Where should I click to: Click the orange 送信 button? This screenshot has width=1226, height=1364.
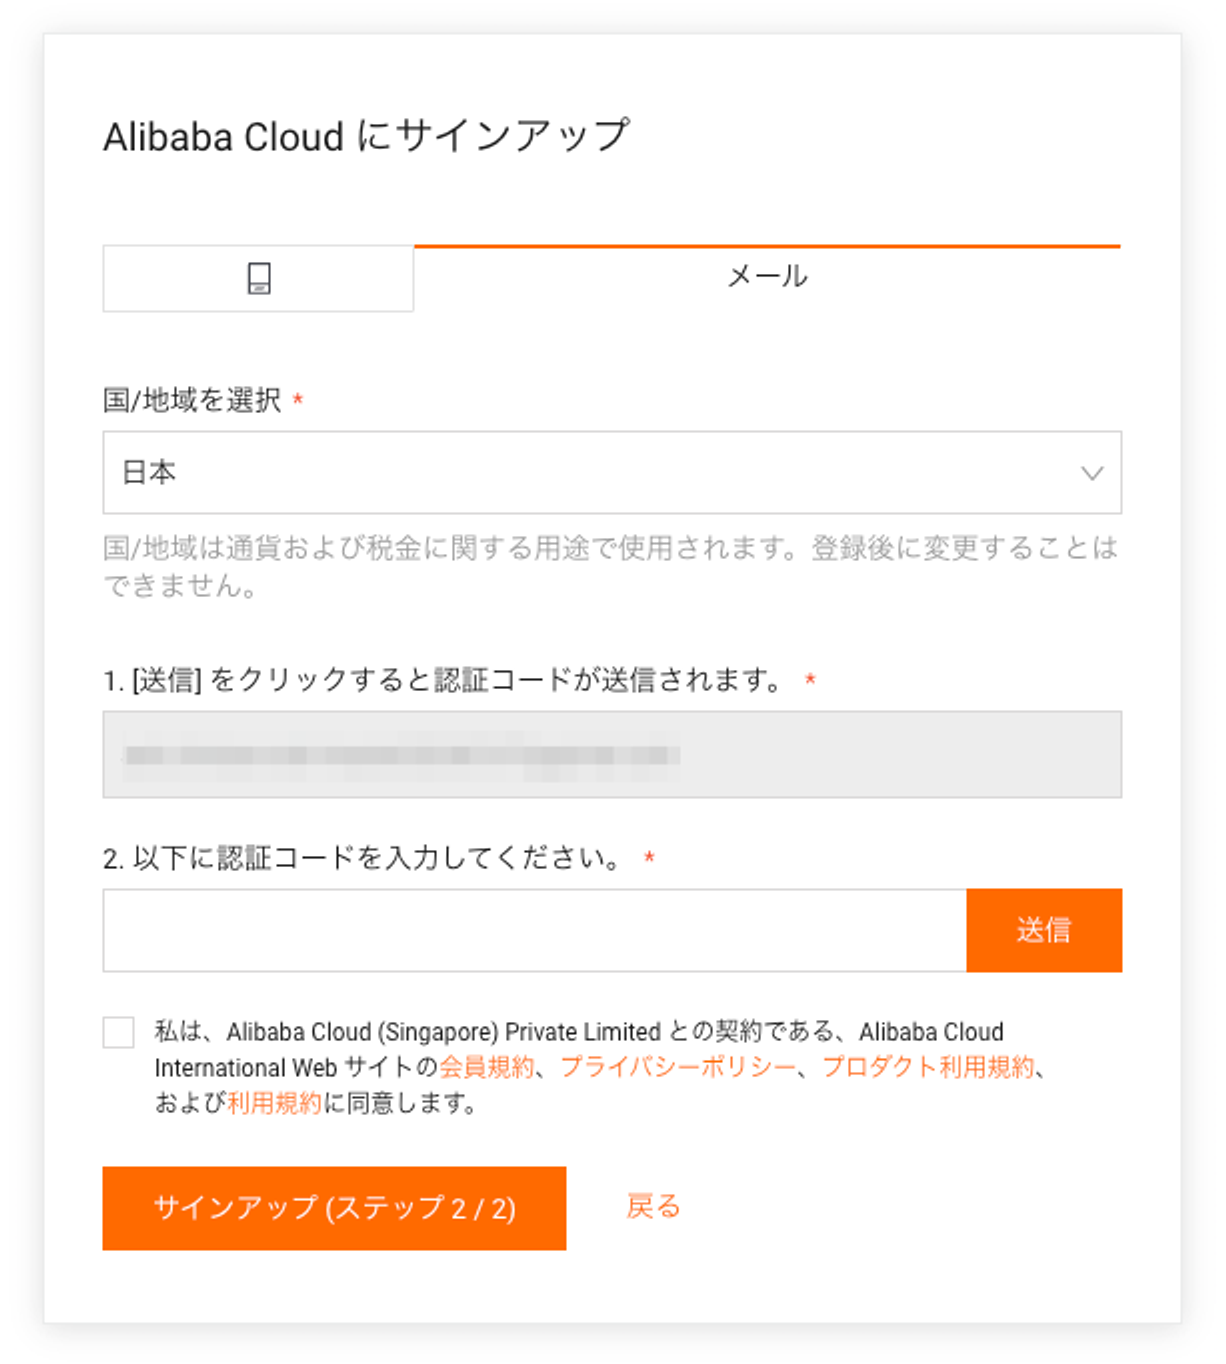(x=1044, y=930)
